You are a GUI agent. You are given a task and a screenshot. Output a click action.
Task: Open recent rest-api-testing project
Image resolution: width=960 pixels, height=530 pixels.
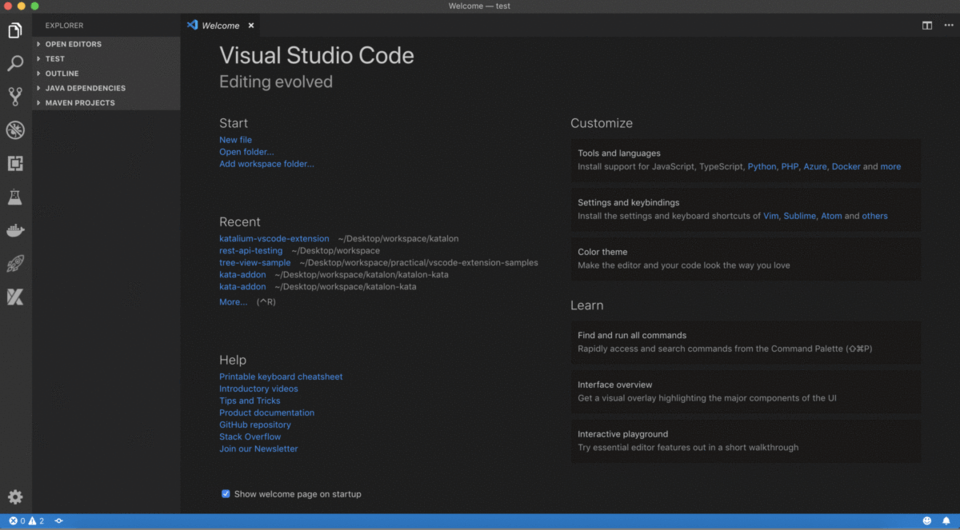click(x=251, y=251)
